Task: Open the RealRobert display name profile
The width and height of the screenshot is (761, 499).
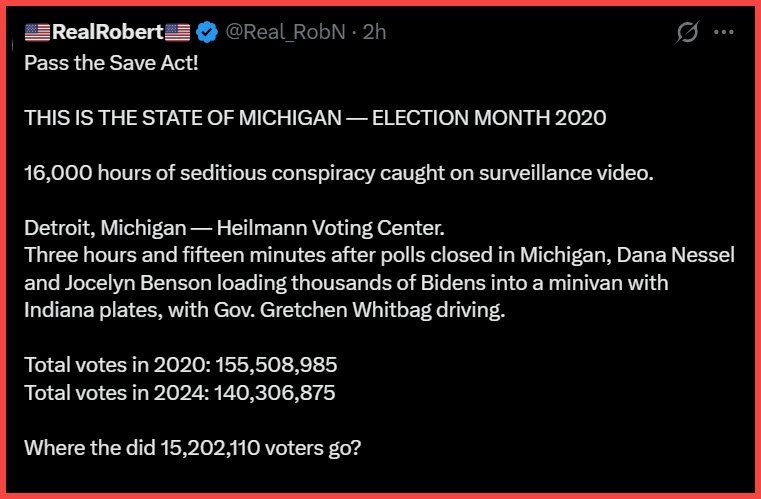Action: click(x=107, y=32)
